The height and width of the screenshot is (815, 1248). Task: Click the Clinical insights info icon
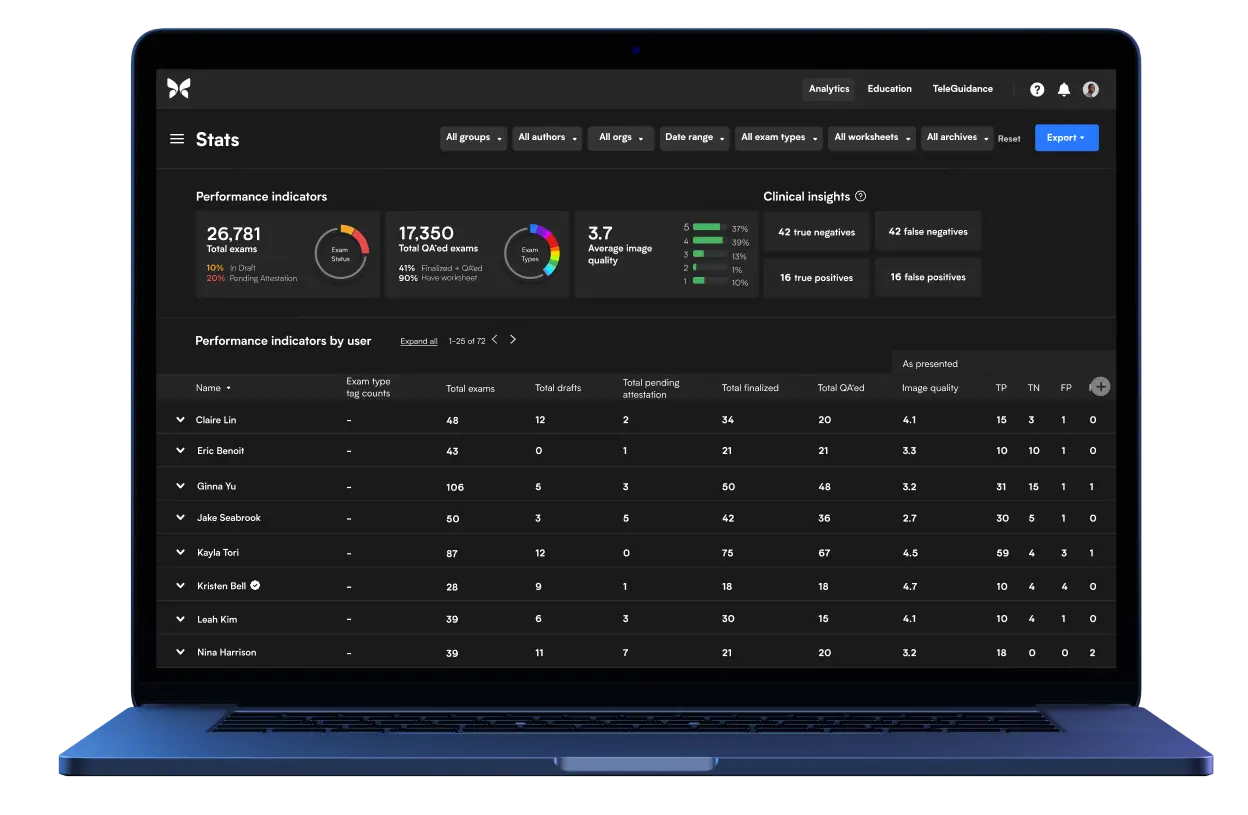pyautogui.click(x=861, y=197)
